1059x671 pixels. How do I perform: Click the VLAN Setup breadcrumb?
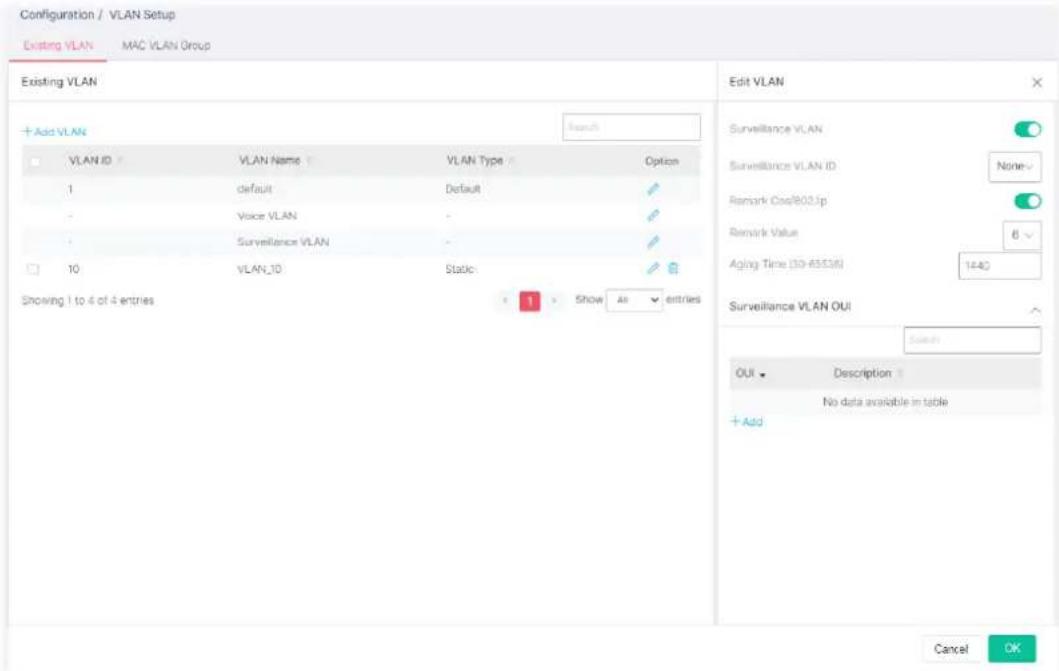pyautogui.click(x=142, y=14)
